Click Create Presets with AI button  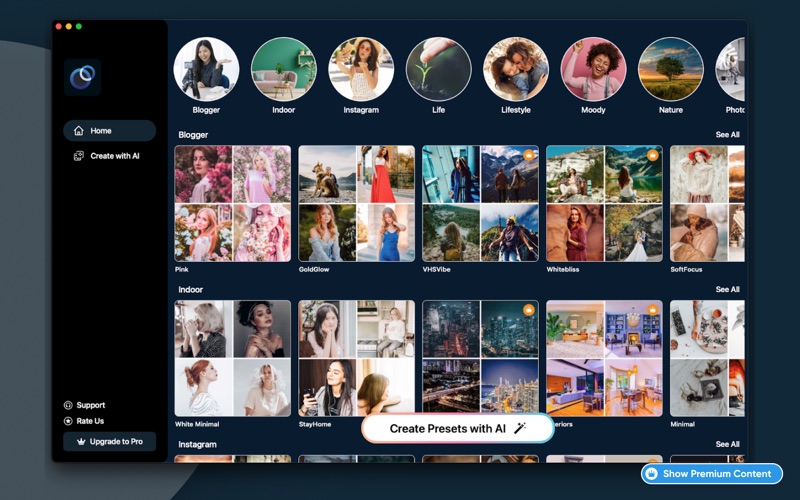(x=458, y=428)
